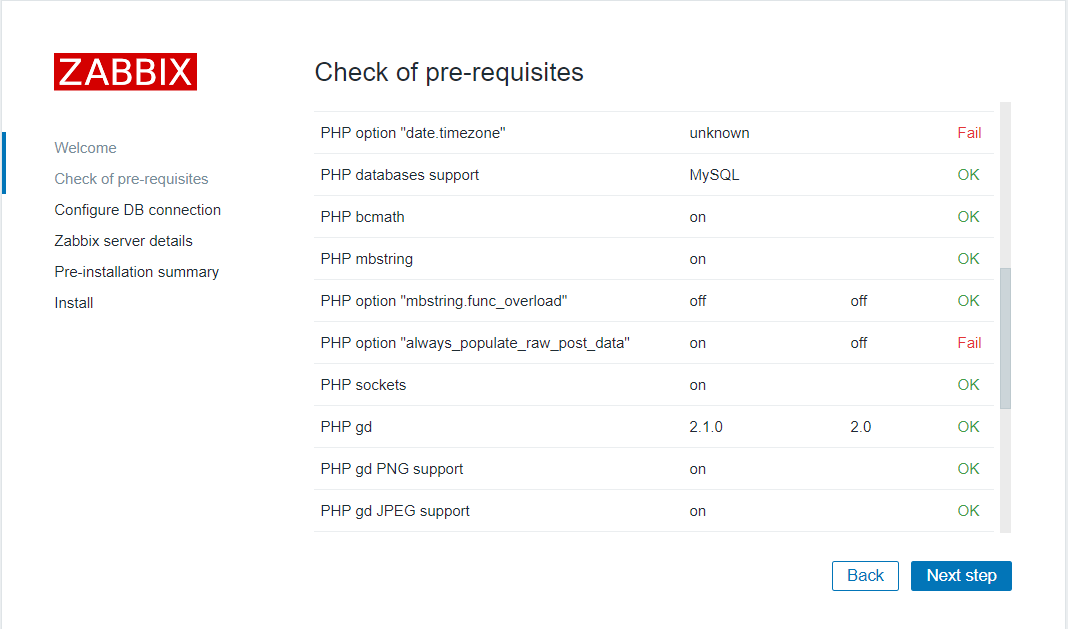Select Zabbix server details step
This screenshot has width=1068, height=629.
click(123, 241)
